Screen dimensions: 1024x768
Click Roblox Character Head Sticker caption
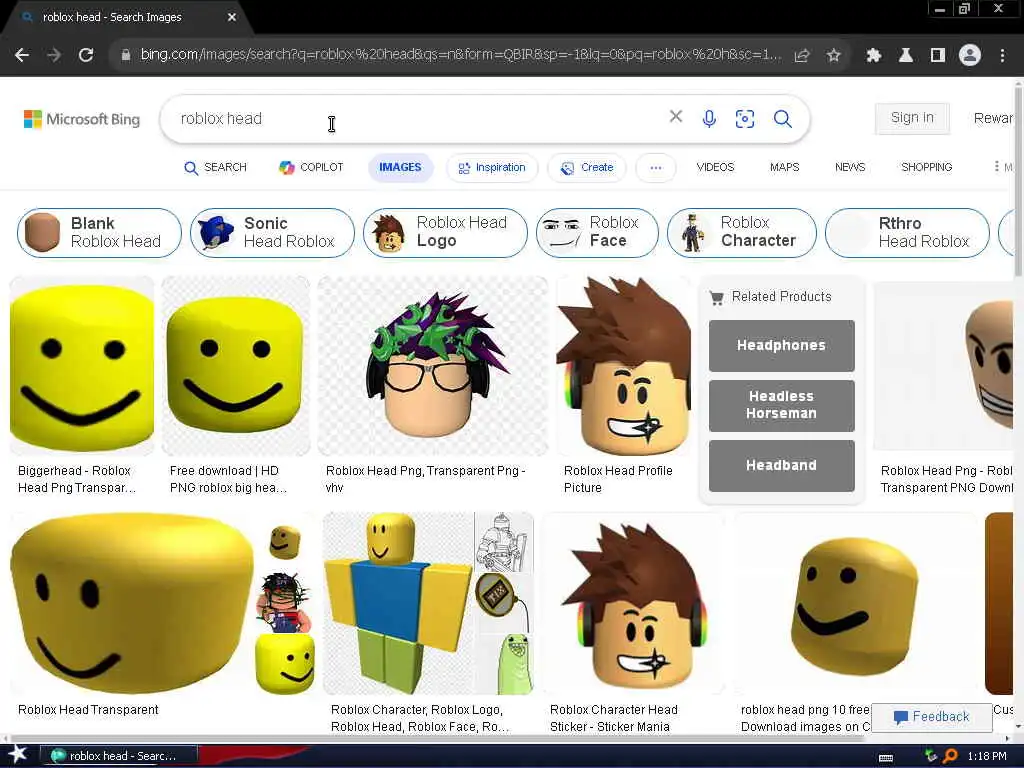click(x=614, y=718)
